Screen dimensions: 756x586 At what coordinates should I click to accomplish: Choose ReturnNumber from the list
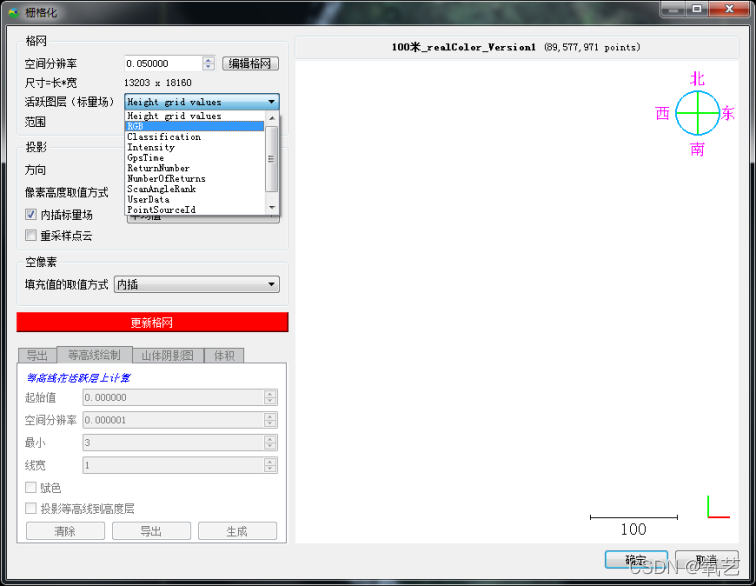tap(194, 168)
